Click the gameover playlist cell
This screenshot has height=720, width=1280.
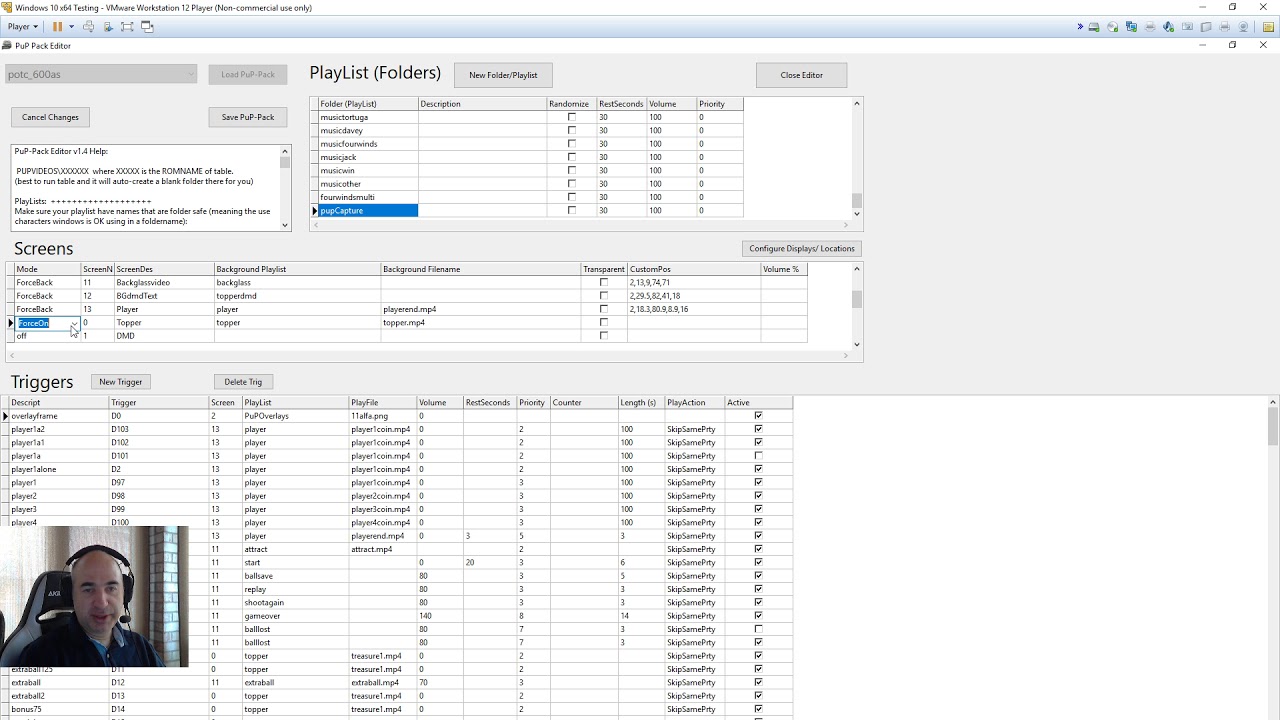tap(295, 616)
